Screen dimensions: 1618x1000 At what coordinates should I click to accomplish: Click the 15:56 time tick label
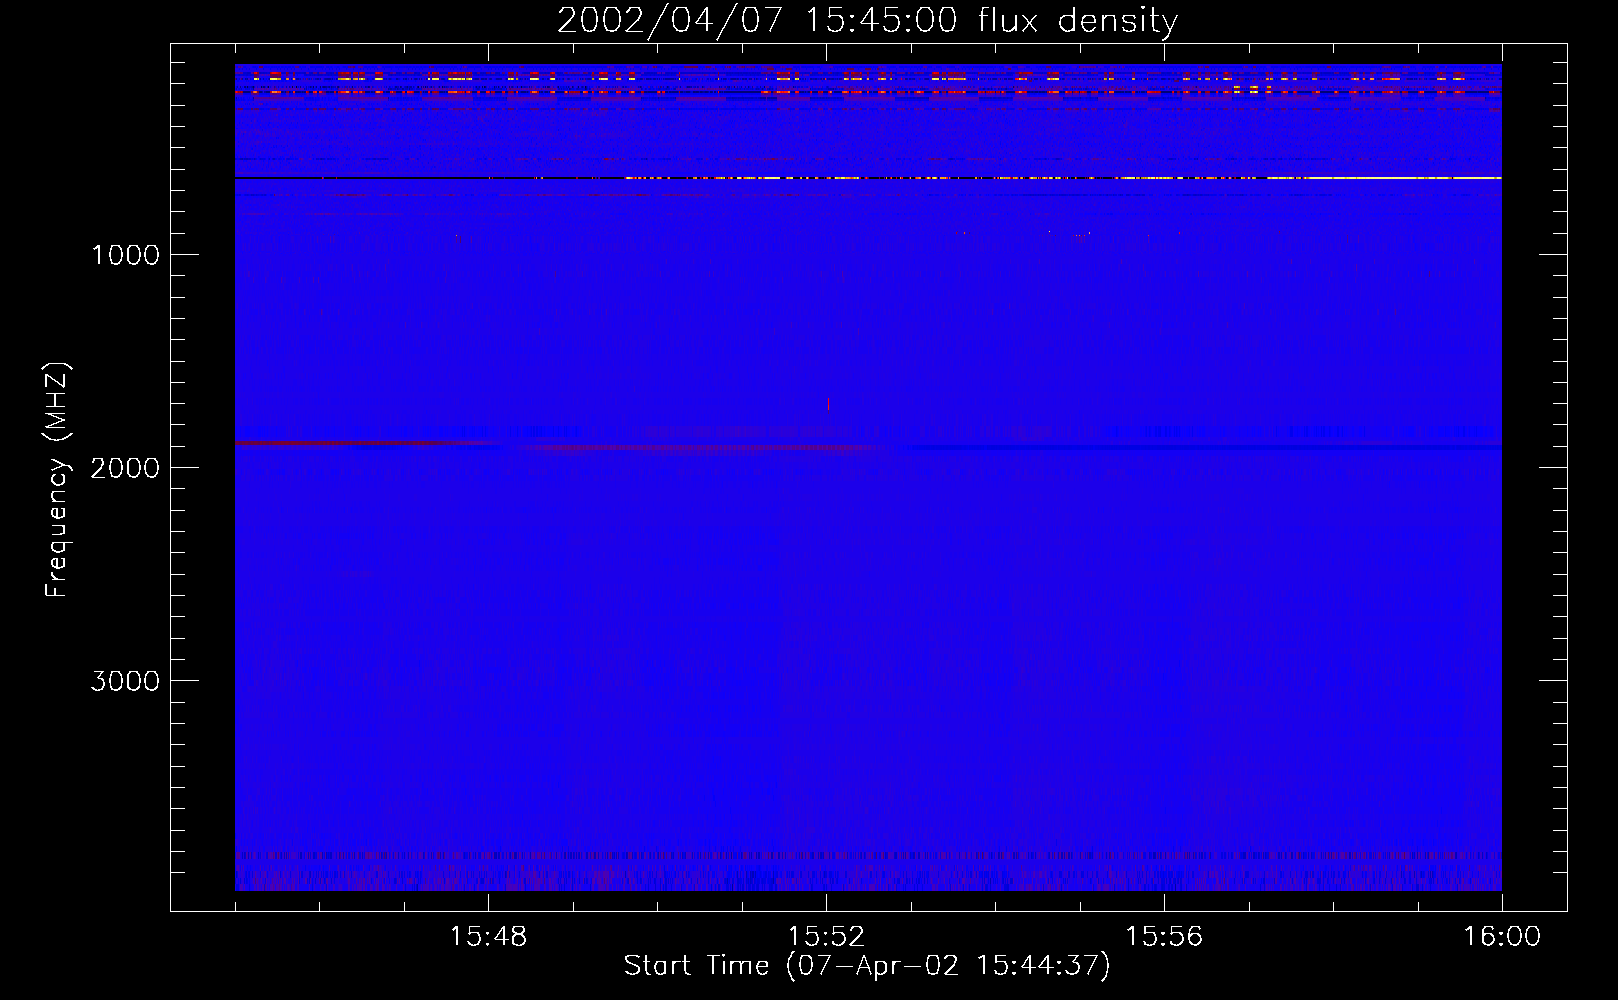(x=1164, y=937)
